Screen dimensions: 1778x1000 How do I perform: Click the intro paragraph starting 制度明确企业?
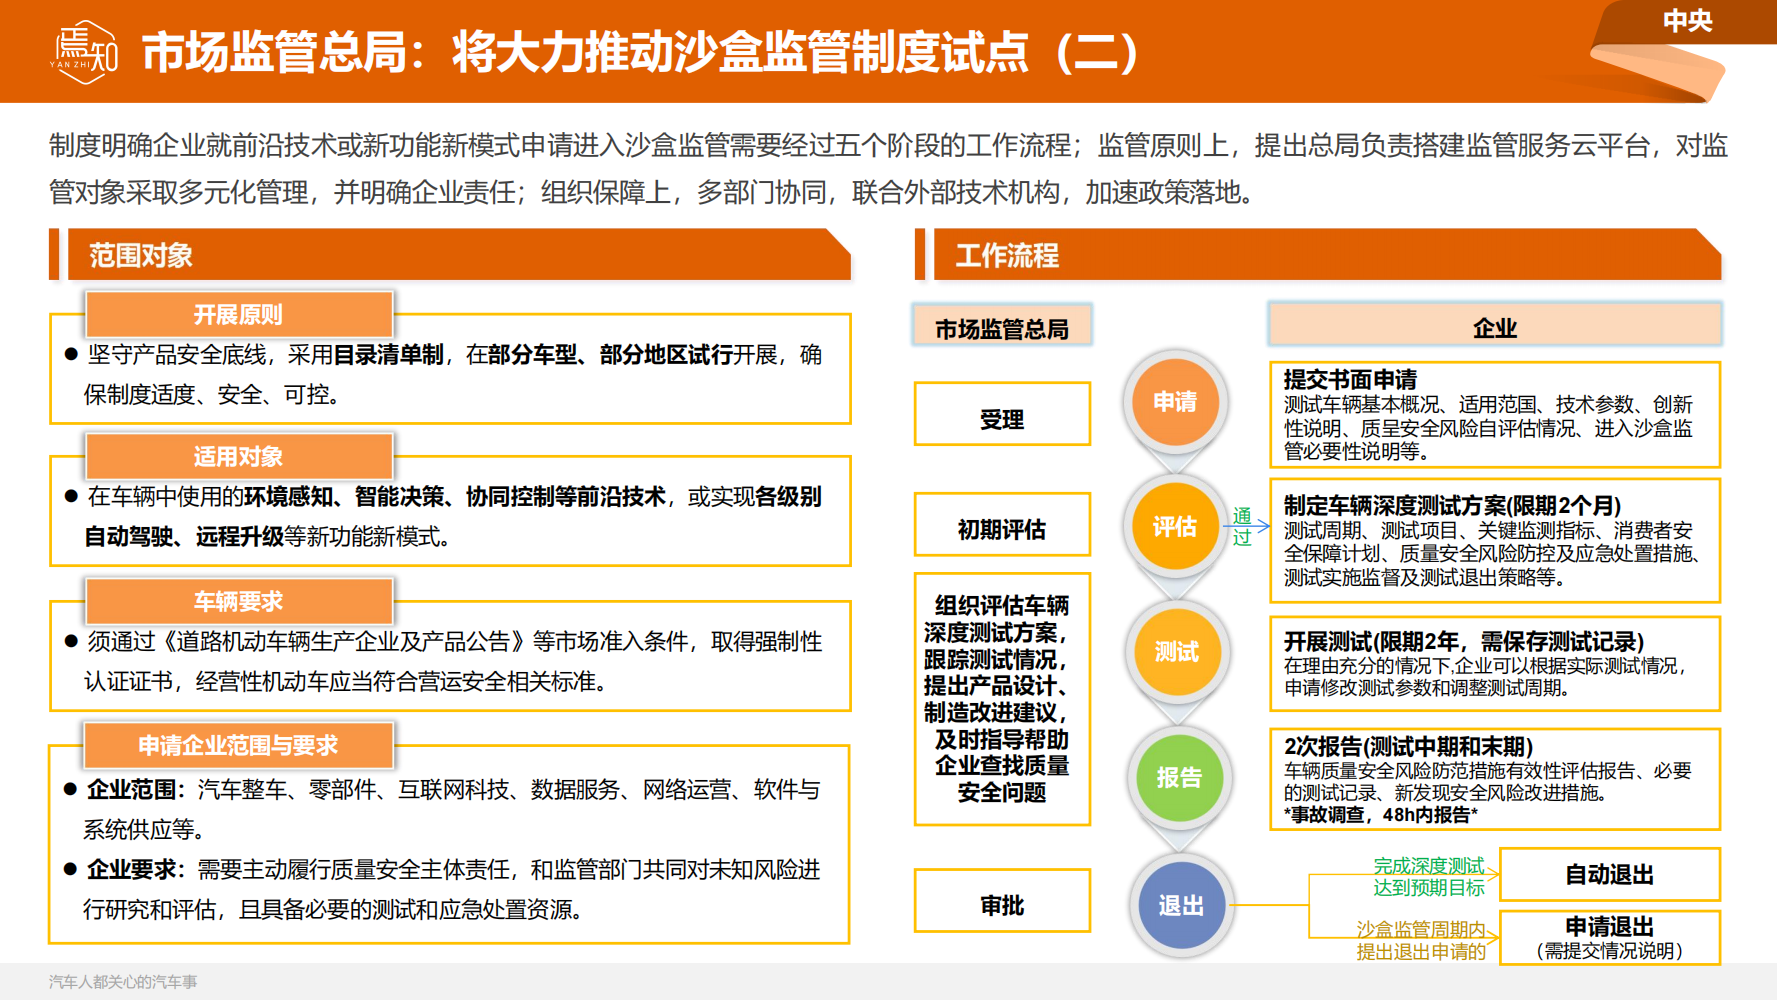click(x=889, y=169)
